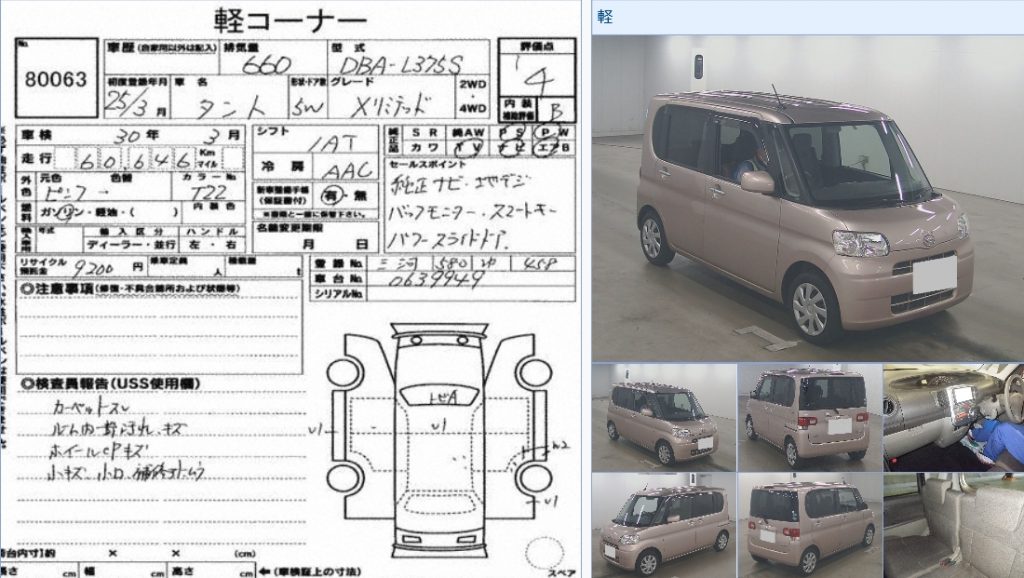
Task: Click the overall grade score 4
Action: (x=539, y=79)
